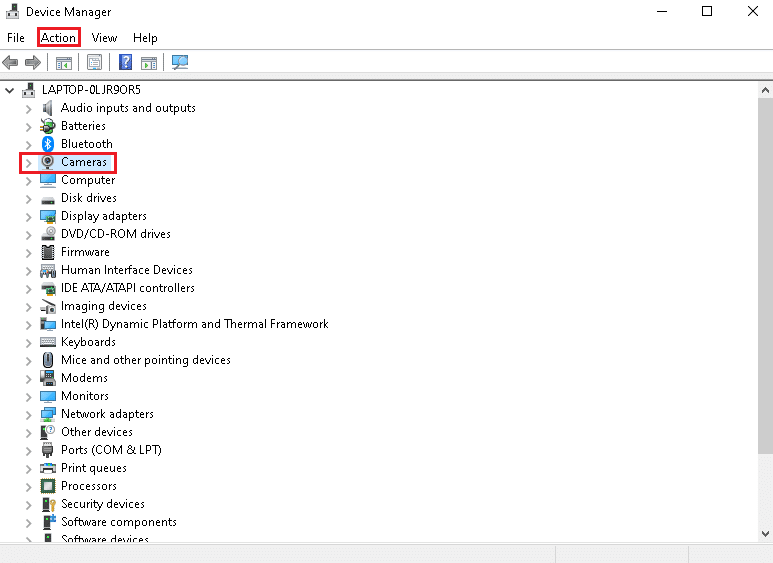
Task: Expand the Network adapters node
Action: pyautogui.click(x=29, y=414)
